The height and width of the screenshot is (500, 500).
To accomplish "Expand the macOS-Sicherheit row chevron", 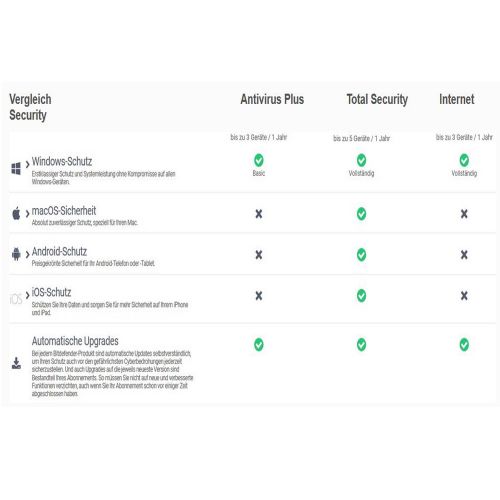I will (x=27, y=214).
